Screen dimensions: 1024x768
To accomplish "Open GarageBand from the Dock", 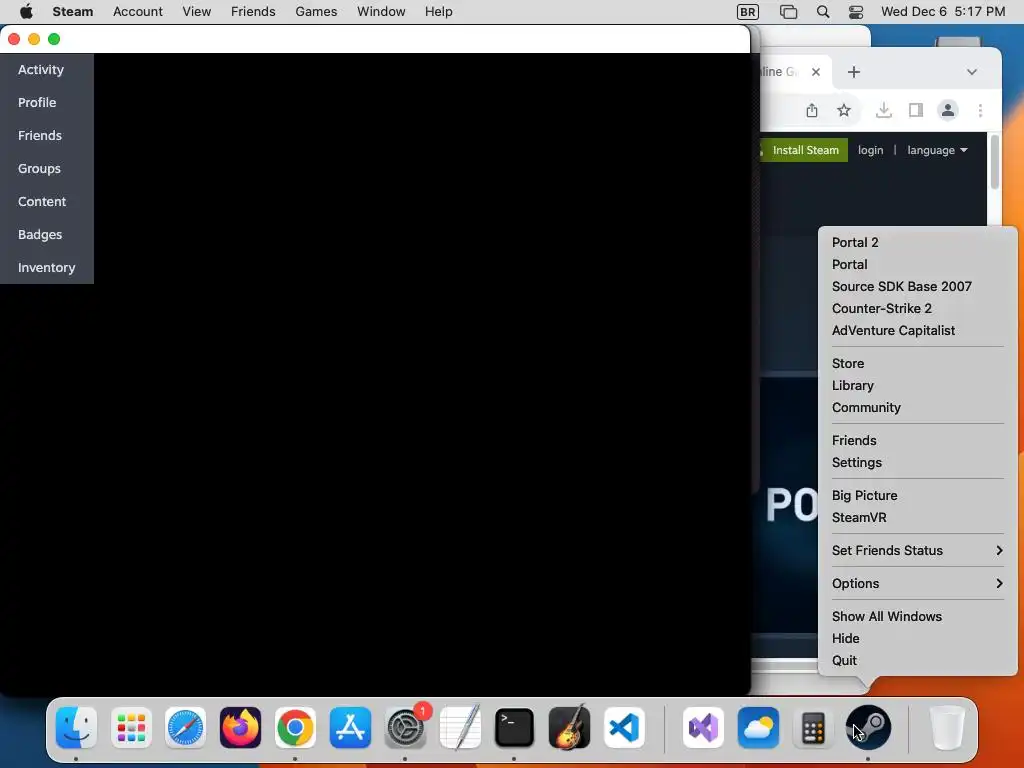I will click(569, 727).
